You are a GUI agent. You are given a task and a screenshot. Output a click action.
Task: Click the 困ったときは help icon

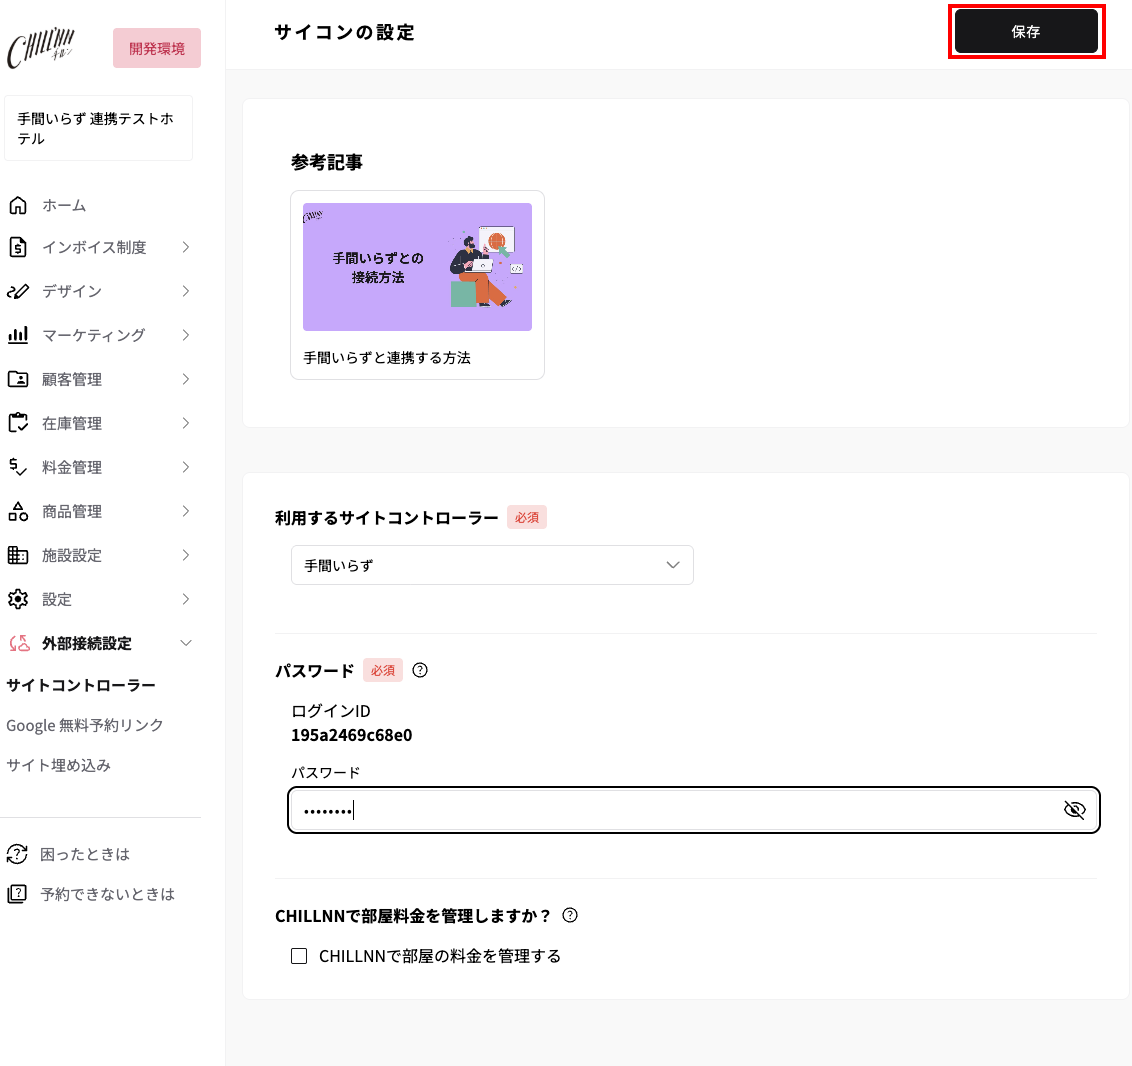click(x=17, y=854)
